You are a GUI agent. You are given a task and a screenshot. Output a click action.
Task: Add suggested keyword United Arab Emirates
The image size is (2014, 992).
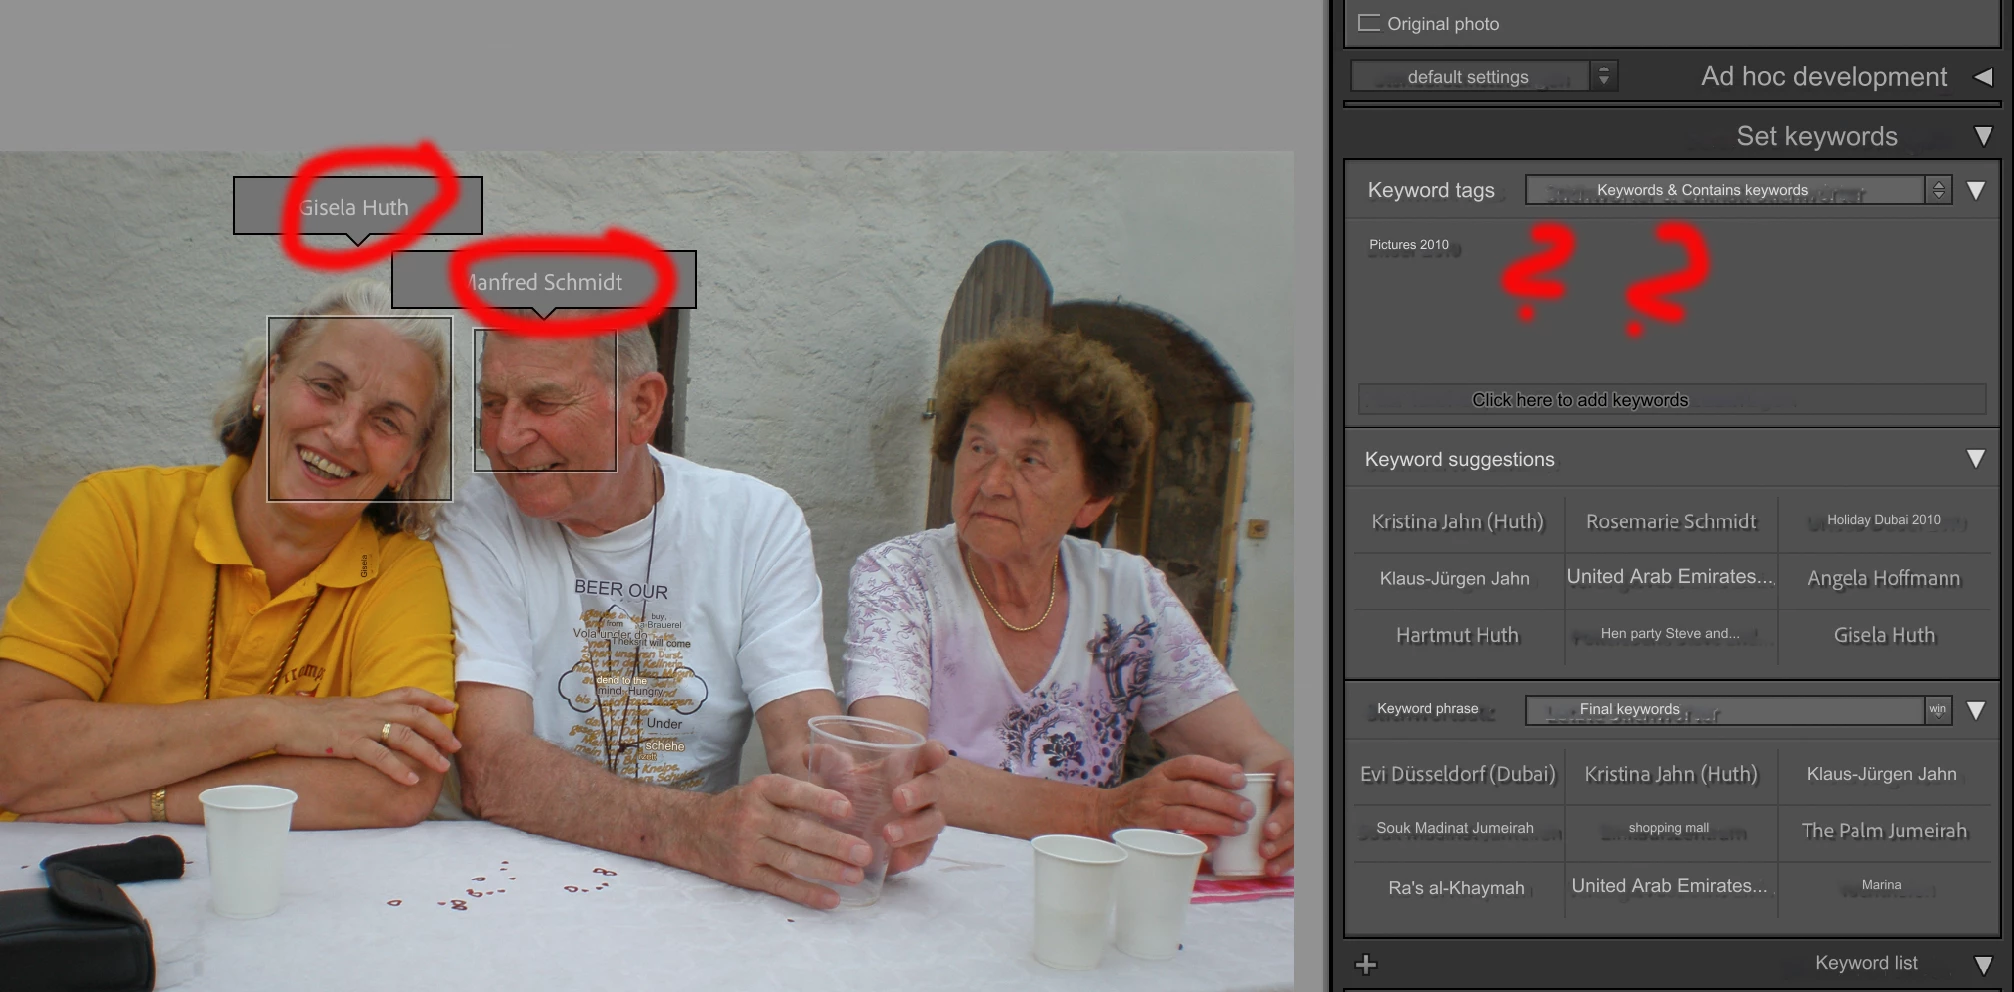[x=1670, y=577]
